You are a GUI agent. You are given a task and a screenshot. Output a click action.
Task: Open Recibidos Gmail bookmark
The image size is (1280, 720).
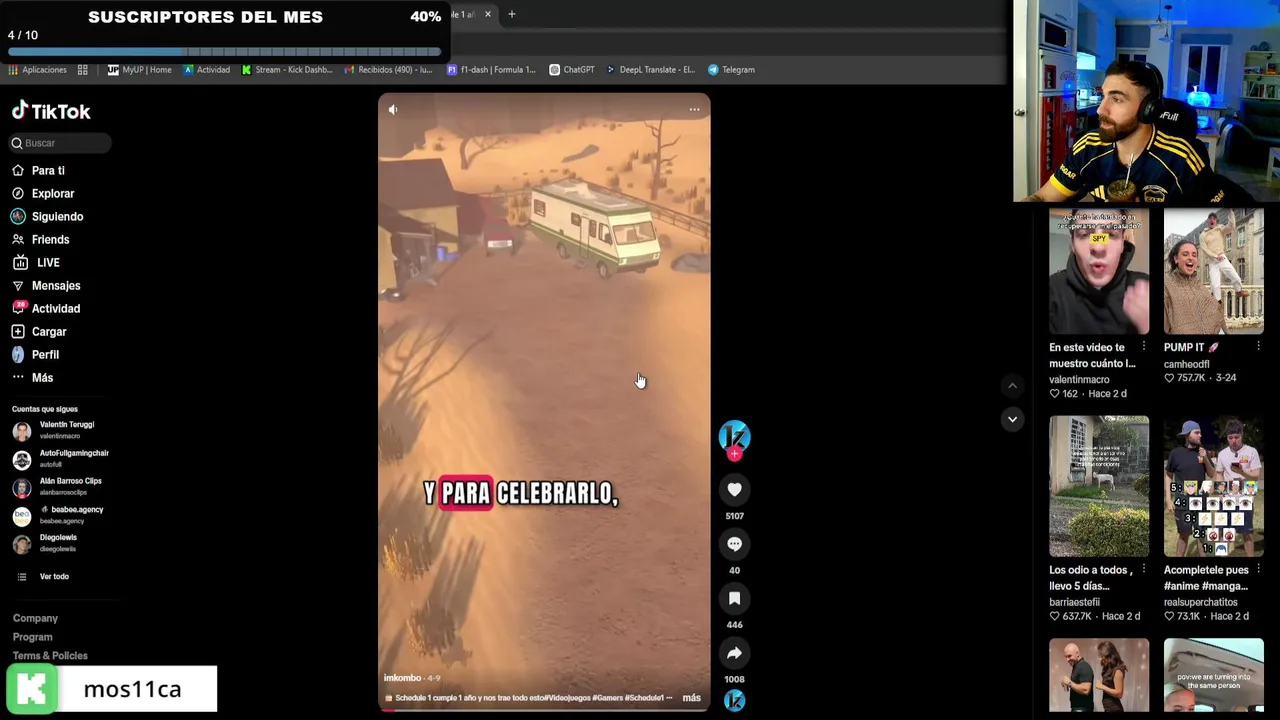[388, 70]
